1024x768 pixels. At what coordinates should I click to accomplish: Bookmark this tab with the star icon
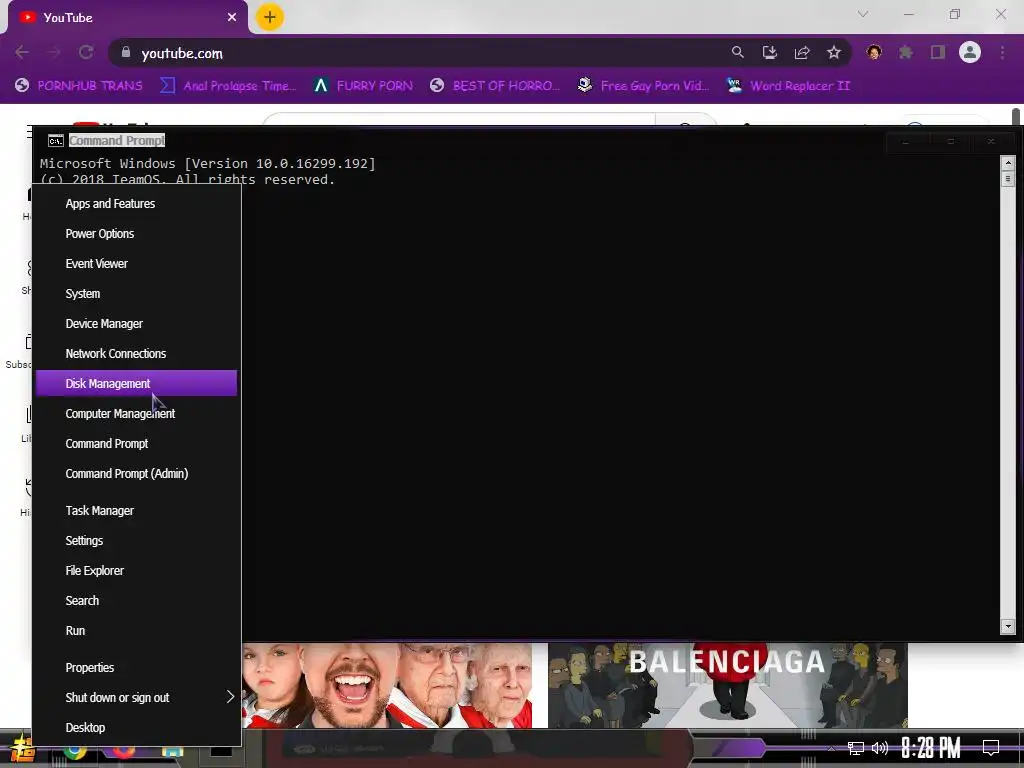click(834, 52)
